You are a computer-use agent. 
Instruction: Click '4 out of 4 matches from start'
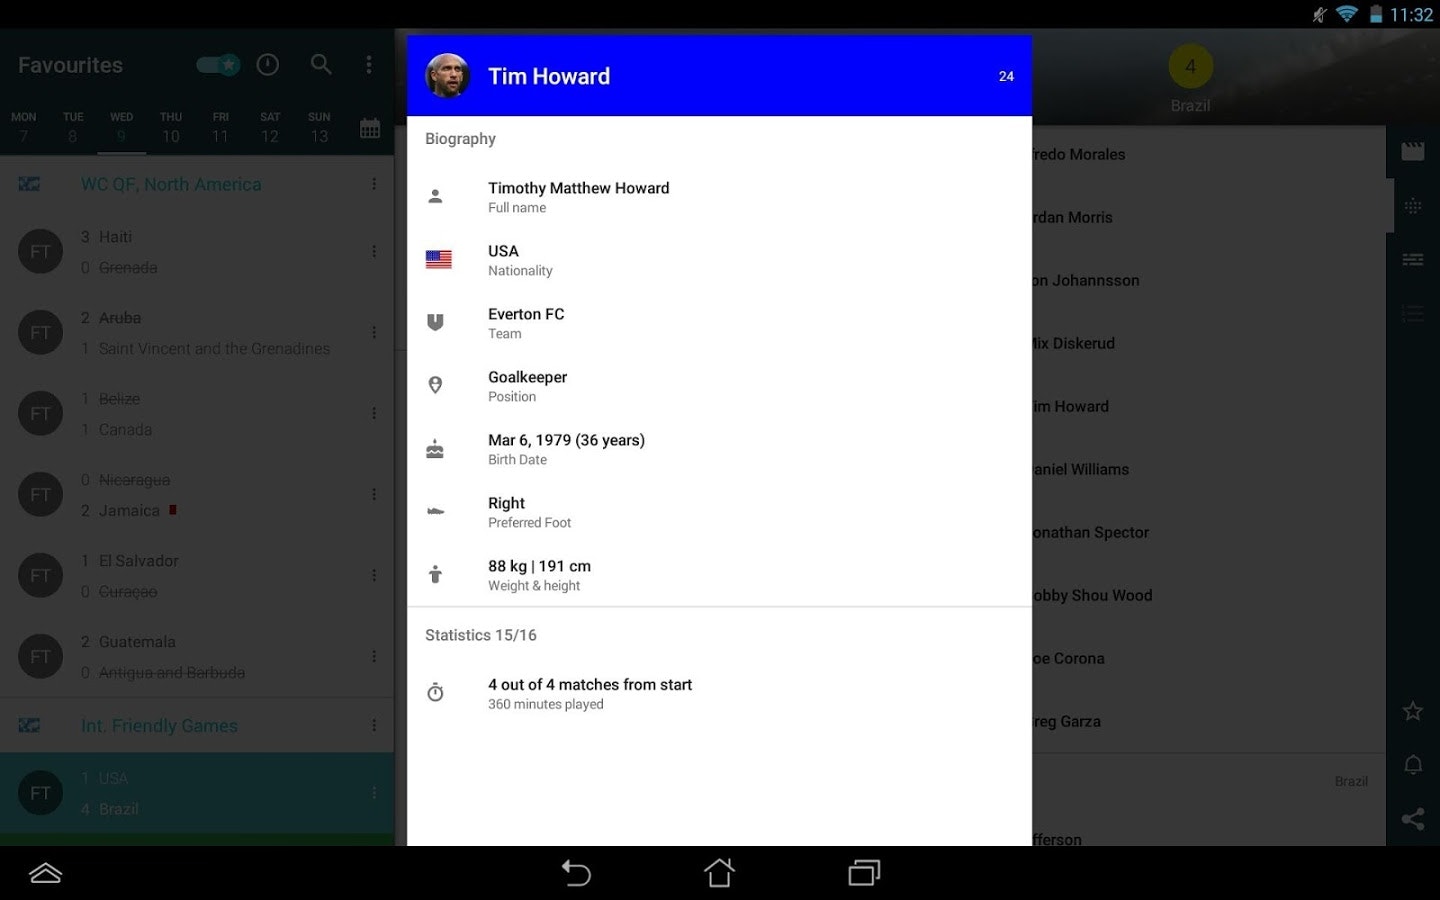590,684
